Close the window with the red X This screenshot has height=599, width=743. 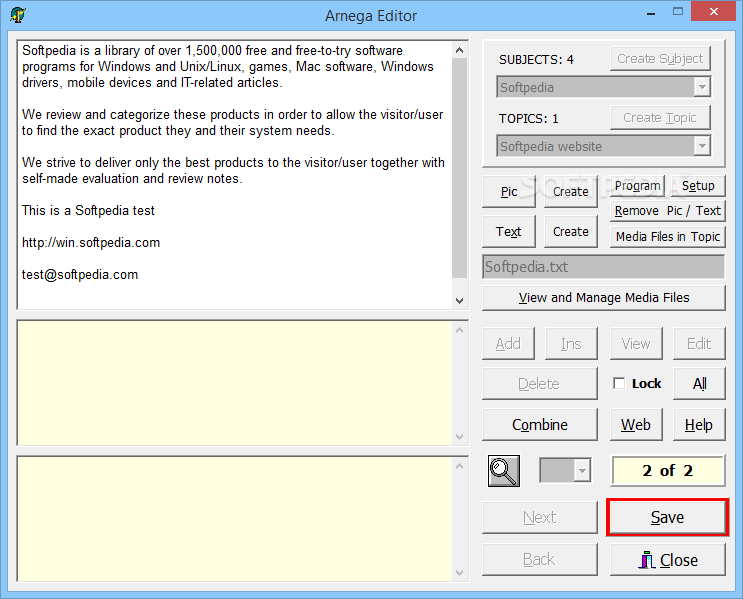point(714,11)
